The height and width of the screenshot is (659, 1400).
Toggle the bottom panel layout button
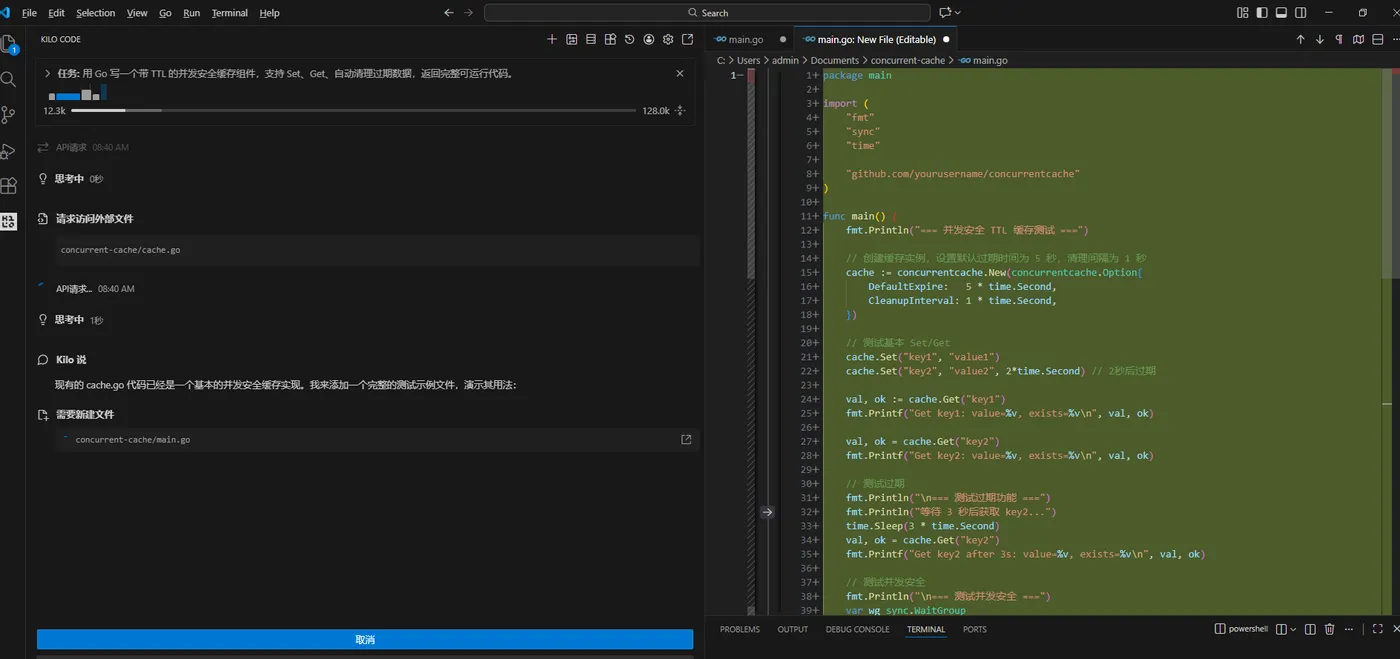click(1281, 13)
